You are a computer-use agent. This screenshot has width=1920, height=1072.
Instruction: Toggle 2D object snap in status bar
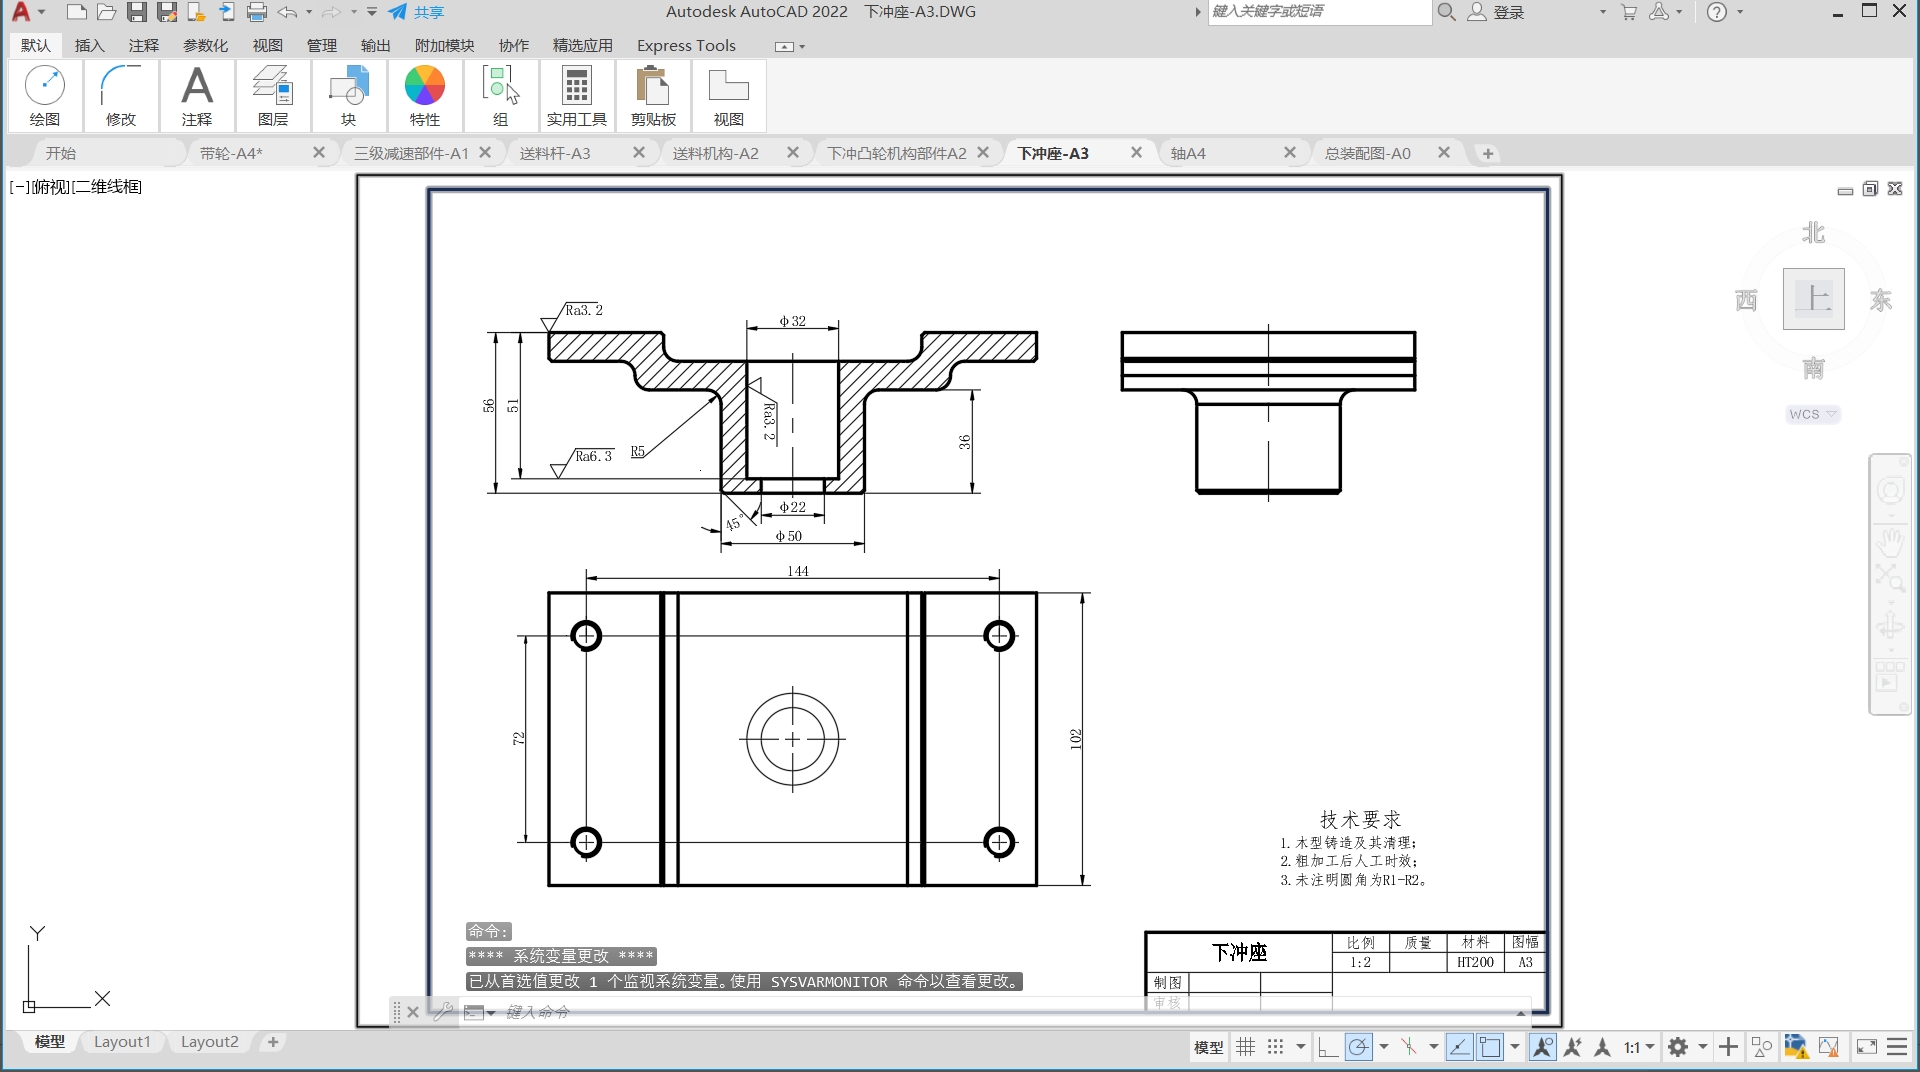pos(1490,1047)
